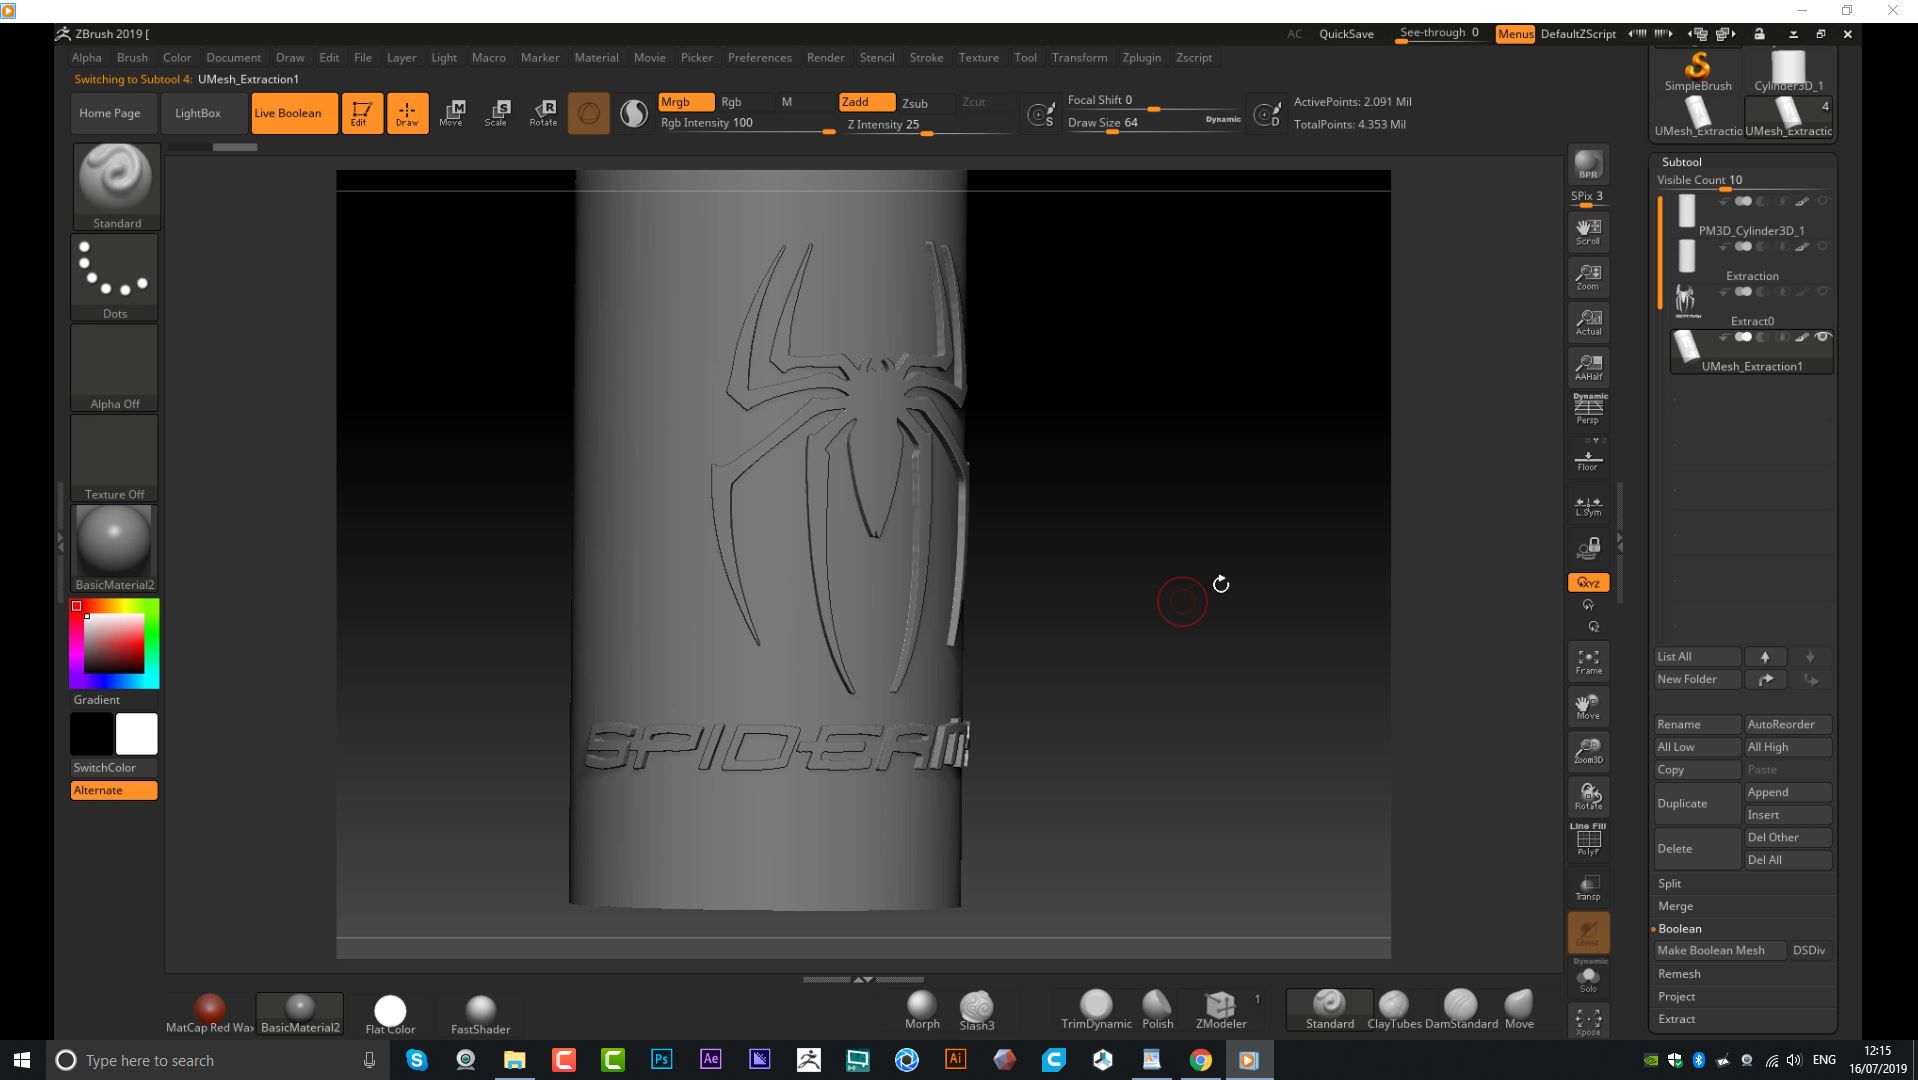Toggle Zadd sculpt mode
1918x1080 pixels.
coord(867,102)
